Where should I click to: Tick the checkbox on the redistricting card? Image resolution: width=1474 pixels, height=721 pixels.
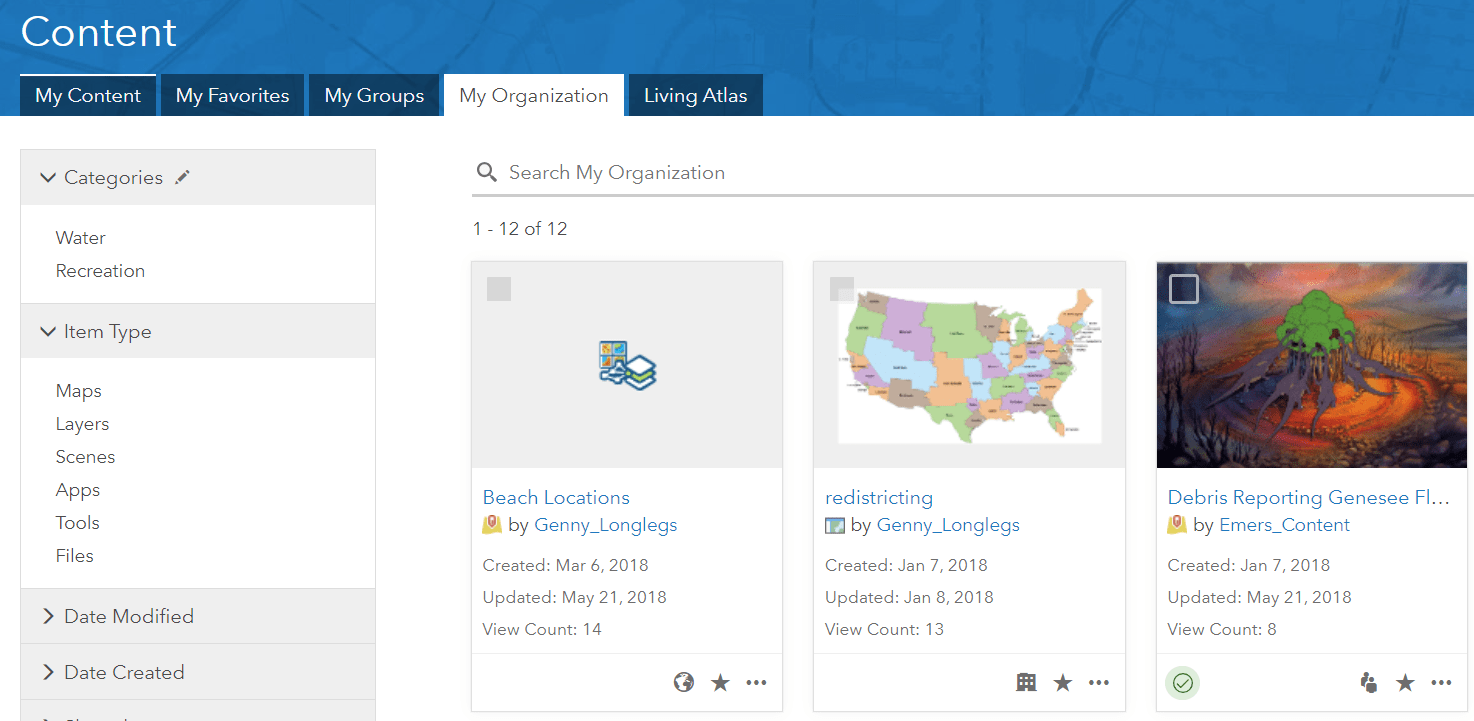click(842, 289)
